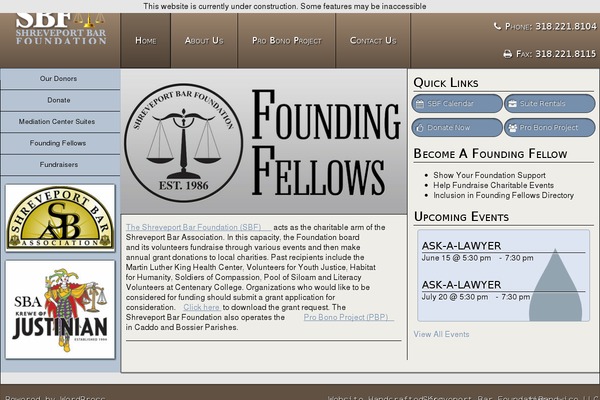Click the Pro Bono Project quick link button
This screenshot has width=600, height=400.
tap(549, 128)
